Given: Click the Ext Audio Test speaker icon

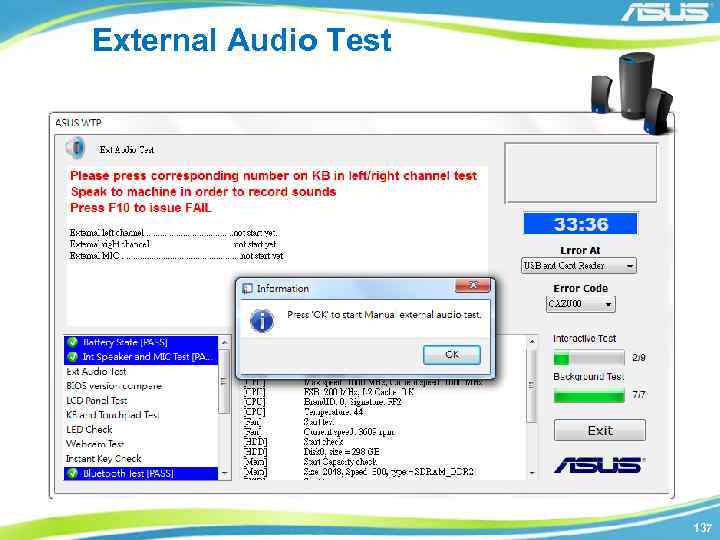Looking at the screenshot, I should click(x=75, y=148).
